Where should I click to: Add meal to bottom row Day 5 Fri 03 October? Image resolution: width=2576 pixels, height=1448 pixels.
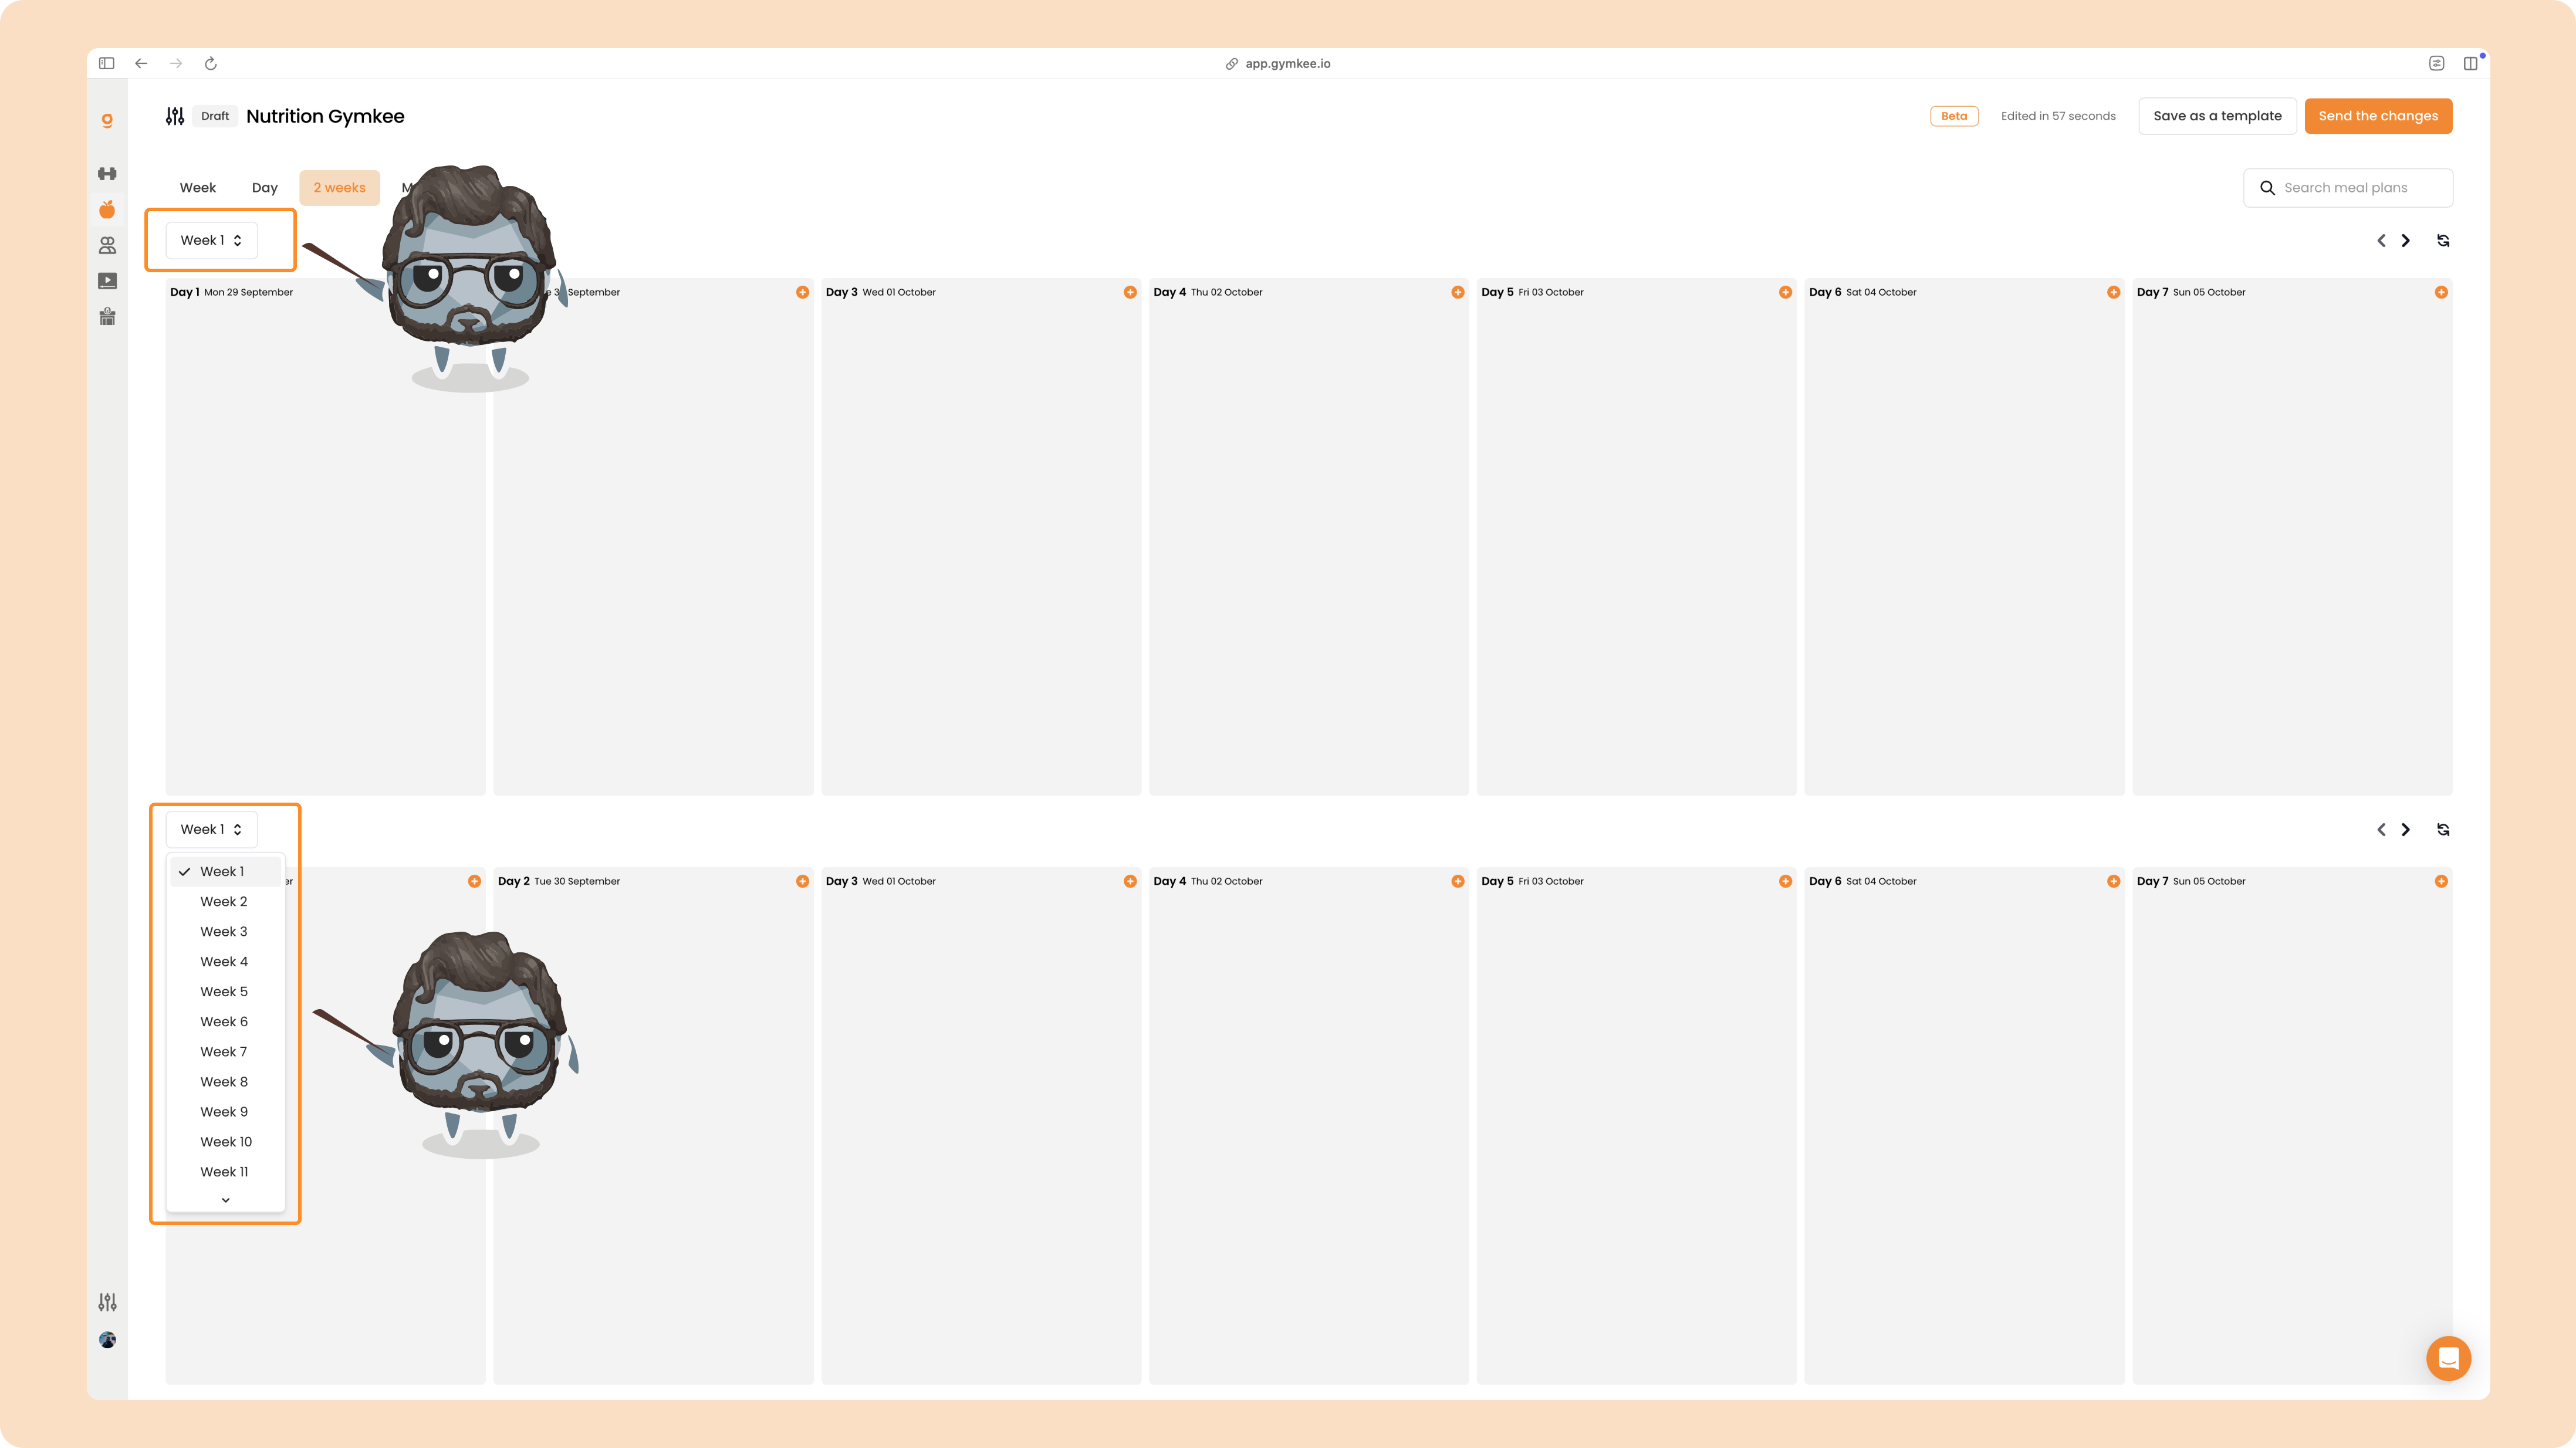pyautogui.click(x=1785, y=881)
